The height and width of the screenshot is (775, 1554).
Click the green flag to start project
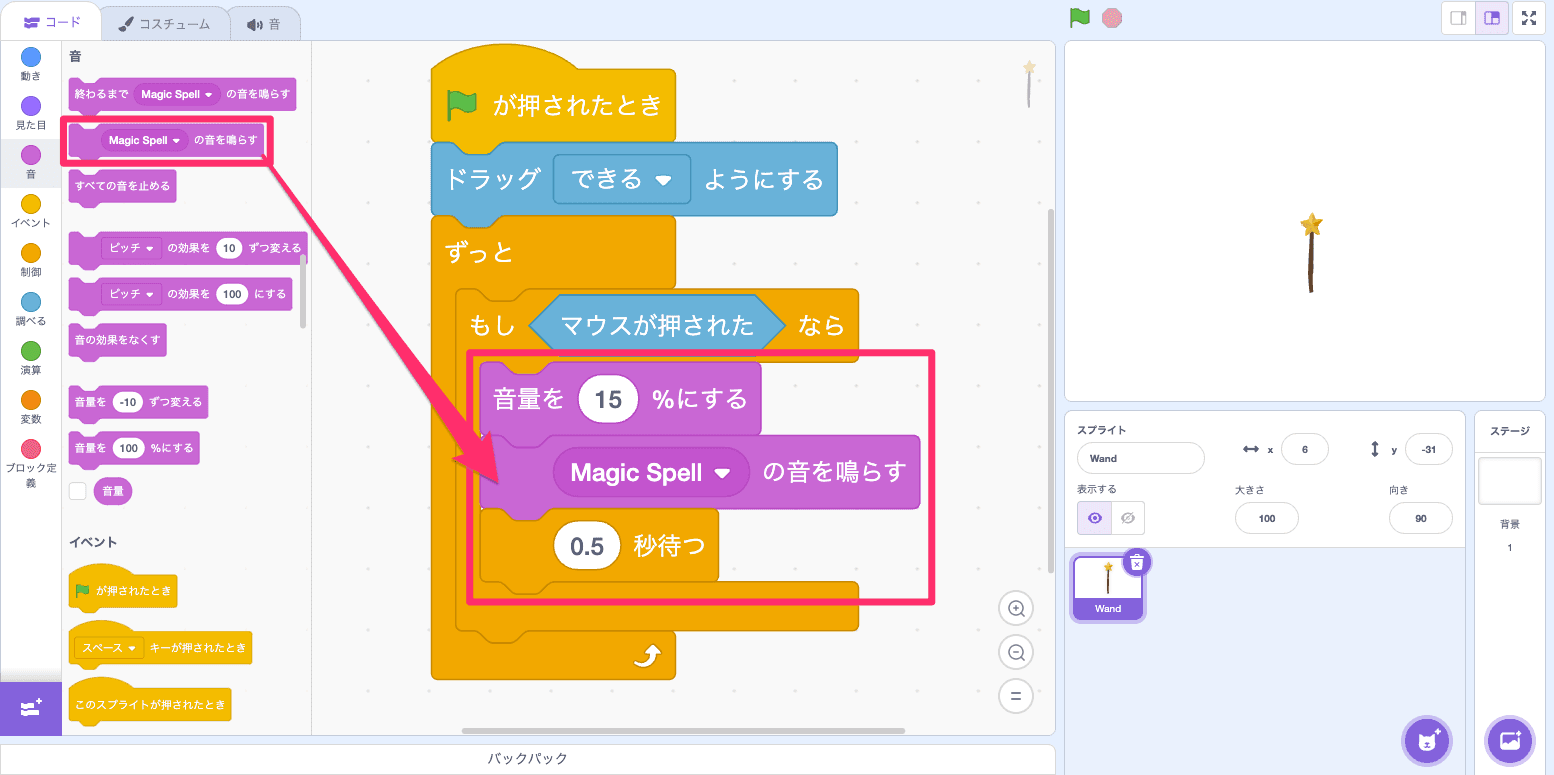tap(1079, 17)
